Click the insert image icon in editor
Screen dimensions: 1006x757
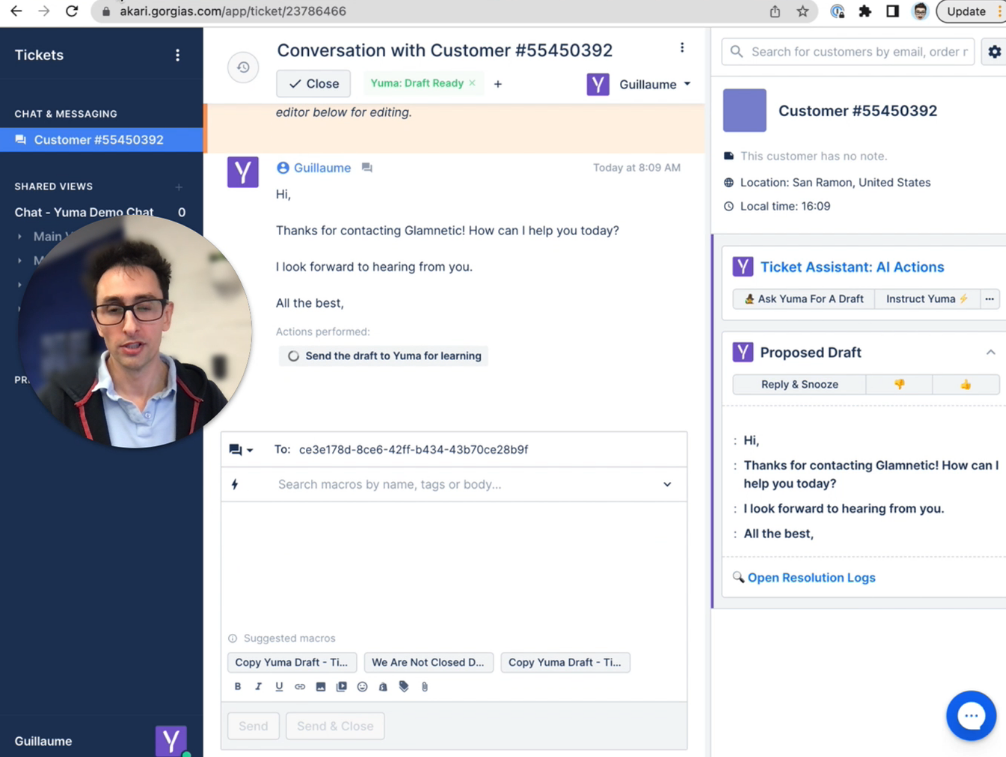321,687
